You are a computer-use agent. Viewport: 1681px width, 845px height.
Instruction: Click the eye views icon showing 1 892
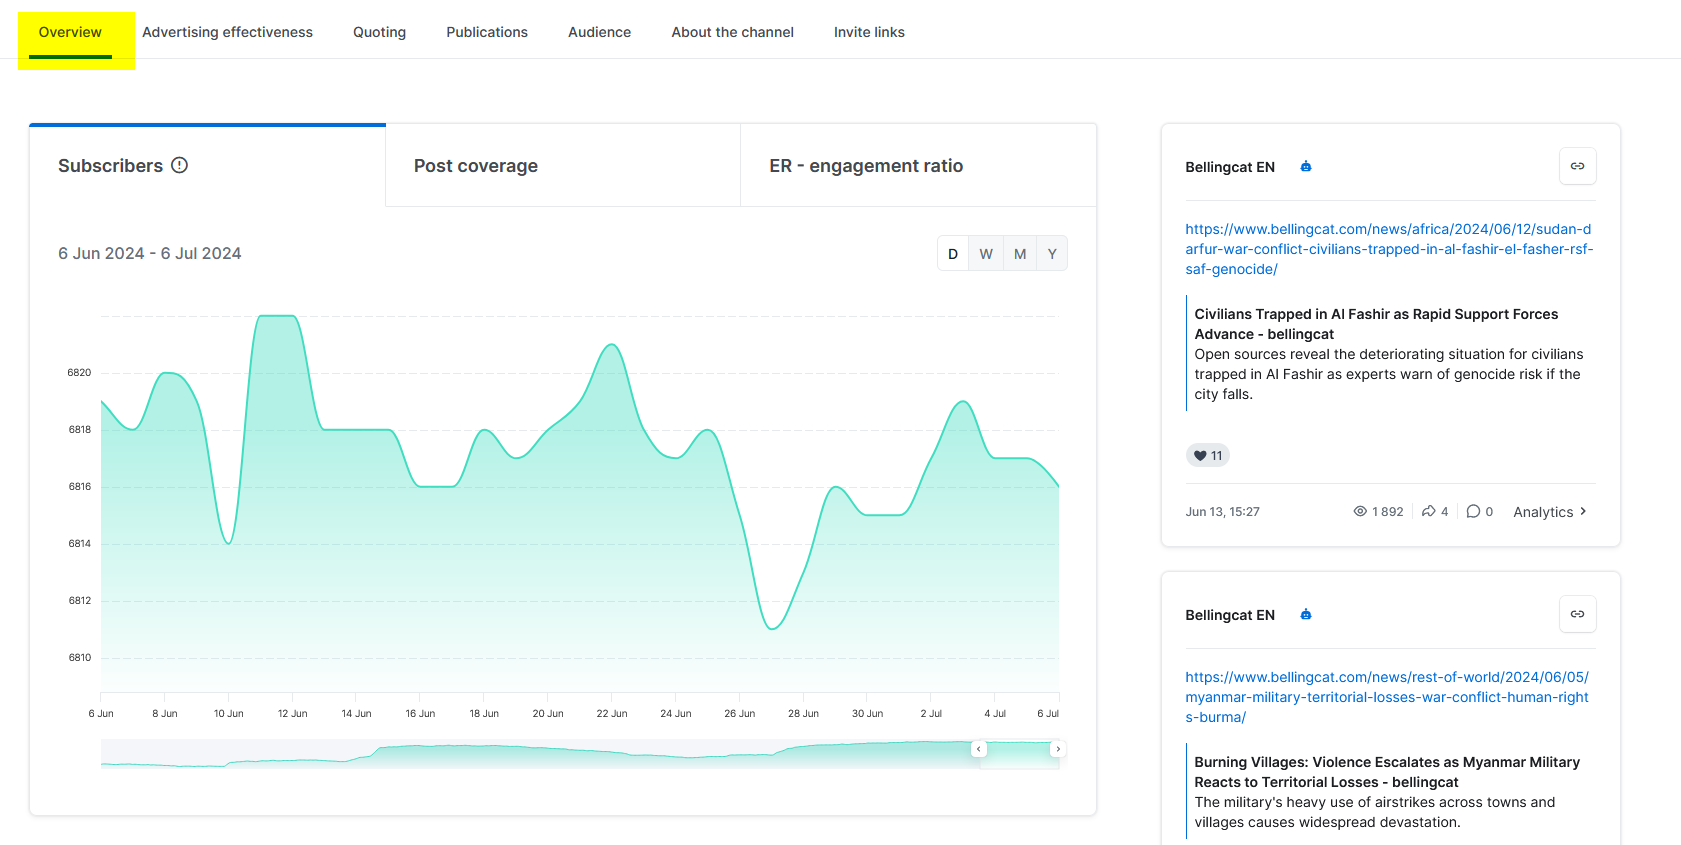[1360, 511]
